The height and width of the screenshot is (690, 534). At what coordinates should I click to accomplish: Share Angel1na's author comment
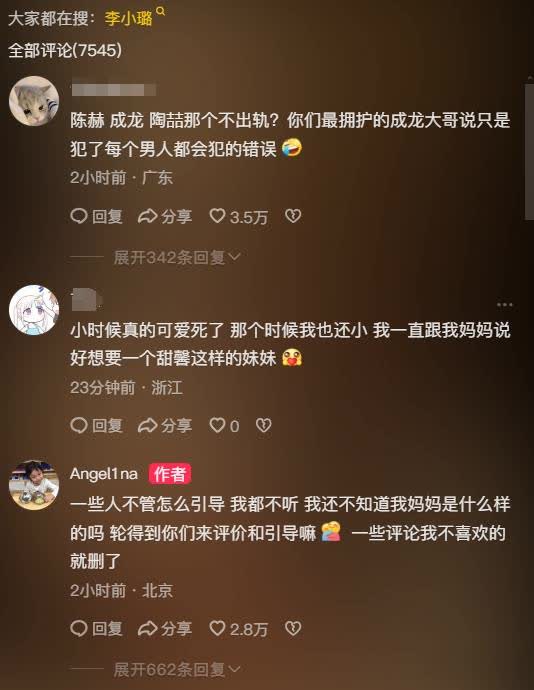[x=165, y=628]
